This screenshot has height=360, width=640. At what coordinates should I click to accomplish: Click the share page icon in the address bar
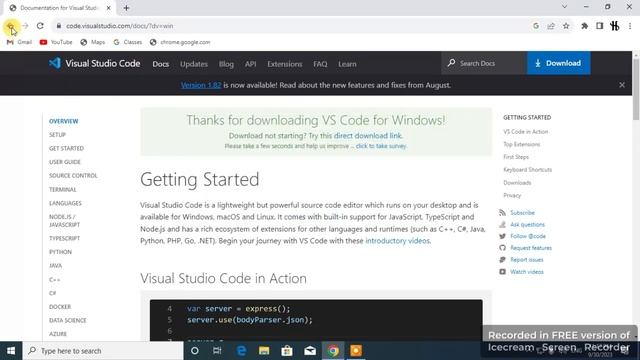[551, 26]
